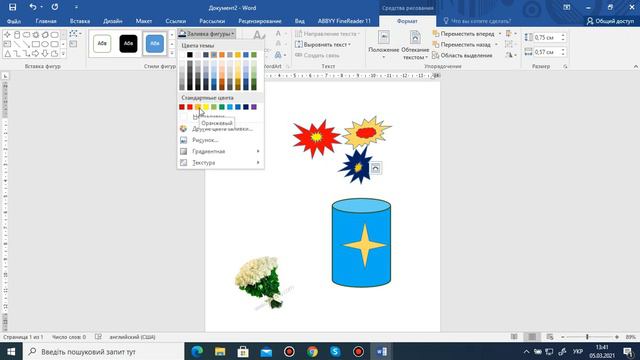Click the Edit Shape icon beside shapes gallery
Viewport: 640px width, 360px height.
coord(76,33)
